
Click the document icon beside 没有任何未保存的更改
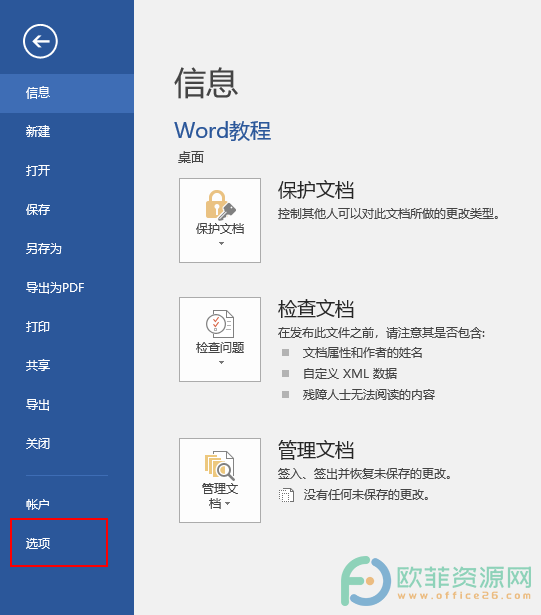click(x=286, y=495)
